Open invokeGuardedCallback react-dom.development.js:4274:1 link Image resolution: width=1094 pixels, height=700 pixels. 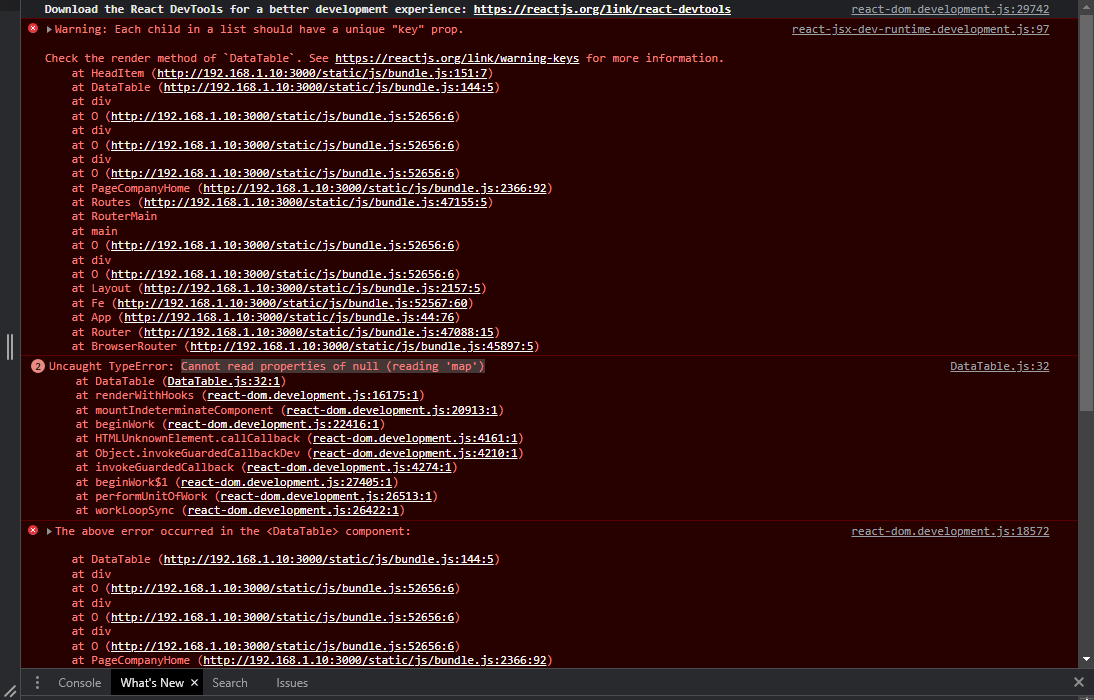click(349, 467)
